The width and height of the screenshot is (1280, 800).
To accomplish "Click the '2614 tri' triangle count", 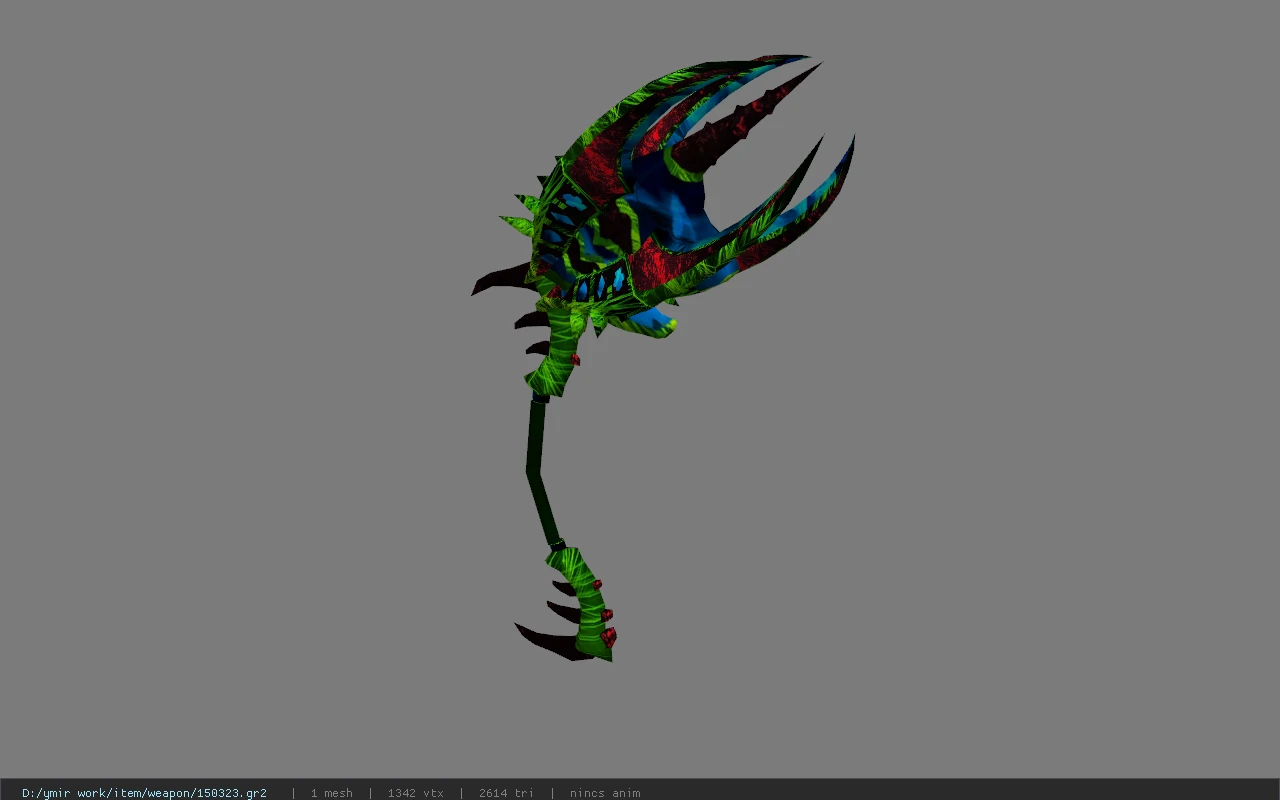I will coord(506,793).
